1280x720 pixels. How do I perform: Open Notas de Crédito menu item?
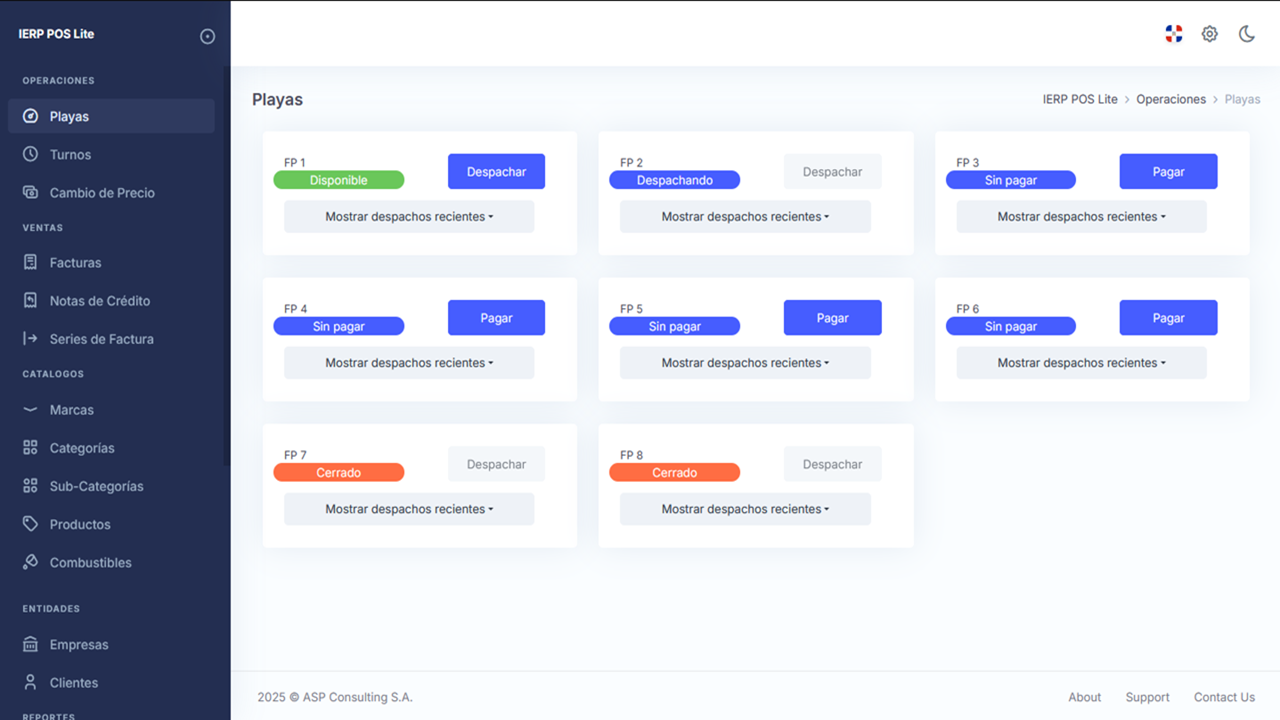pyautogui.click(x=100, y=301)
